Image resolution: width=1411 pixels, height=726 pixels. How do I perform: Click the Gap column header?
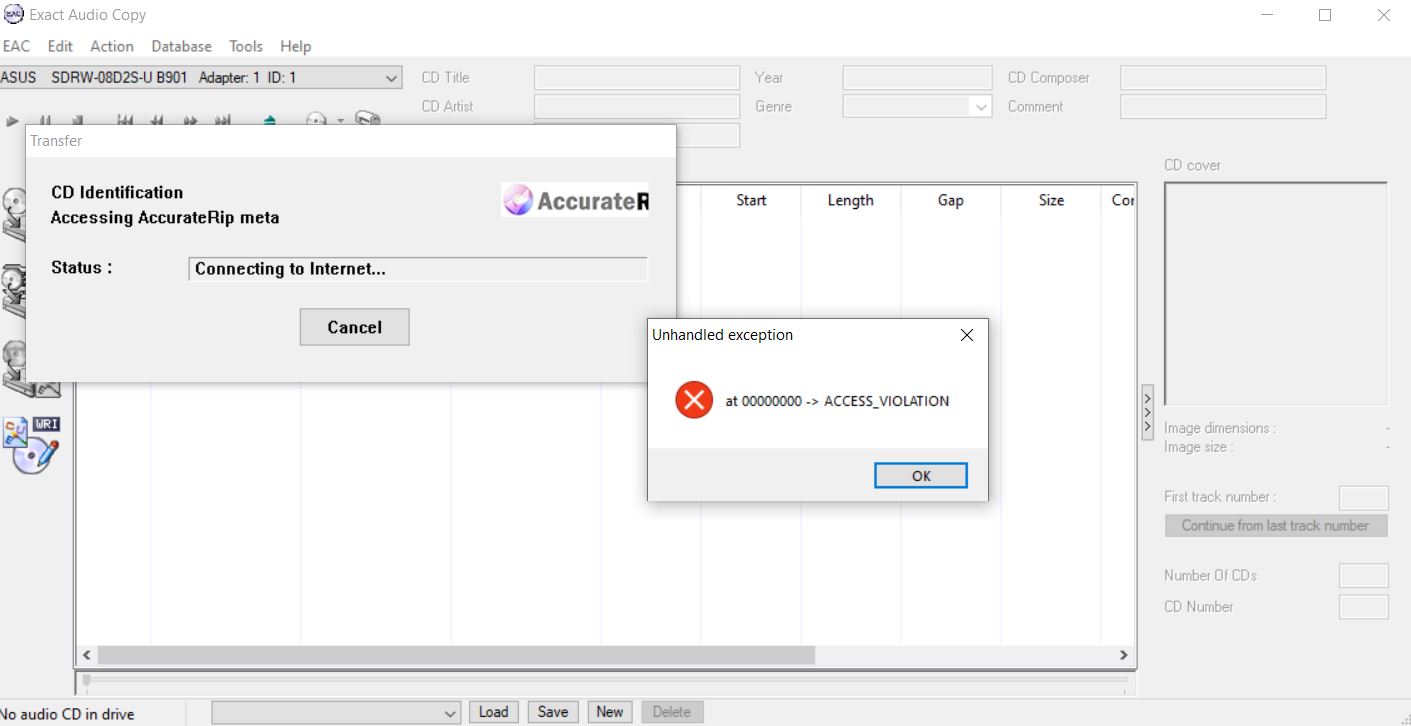click(x=951, y=200)
